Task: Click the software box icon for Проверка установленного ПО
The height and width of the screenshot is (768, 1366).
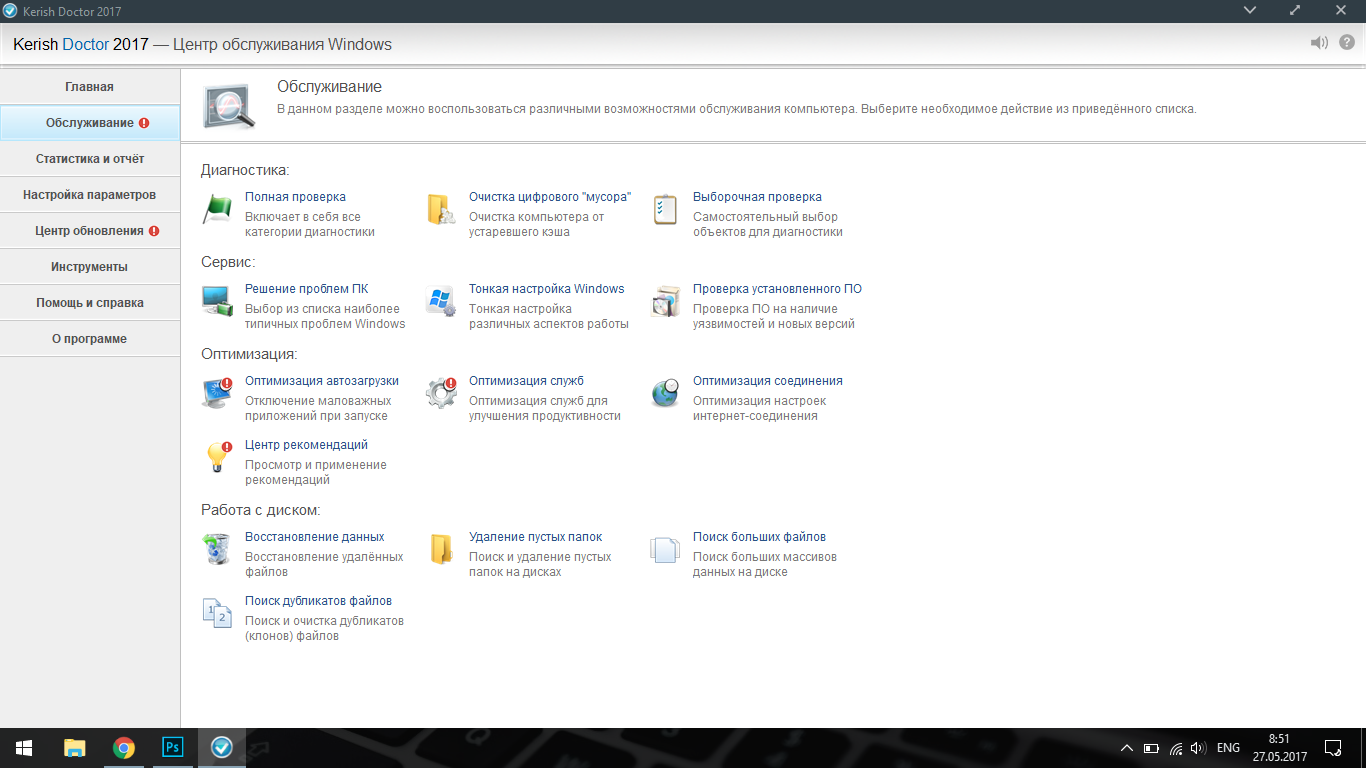Action: tap(666, 302)
